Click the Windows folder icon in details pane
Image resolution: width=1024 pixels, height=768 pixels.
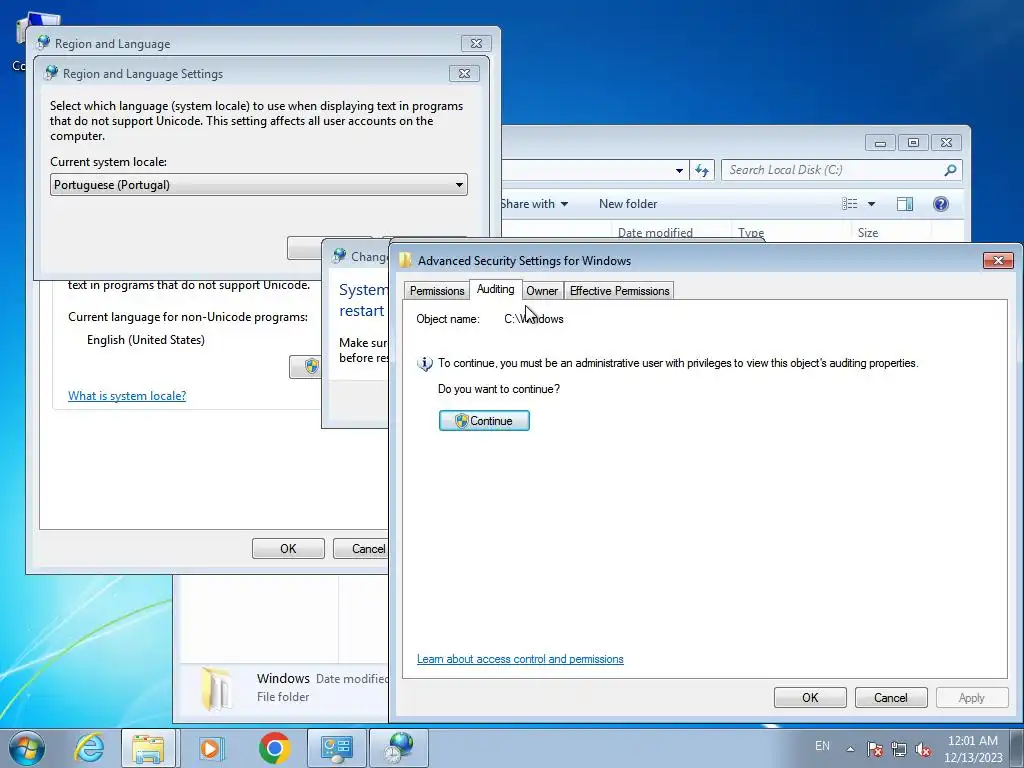[216, 688]
